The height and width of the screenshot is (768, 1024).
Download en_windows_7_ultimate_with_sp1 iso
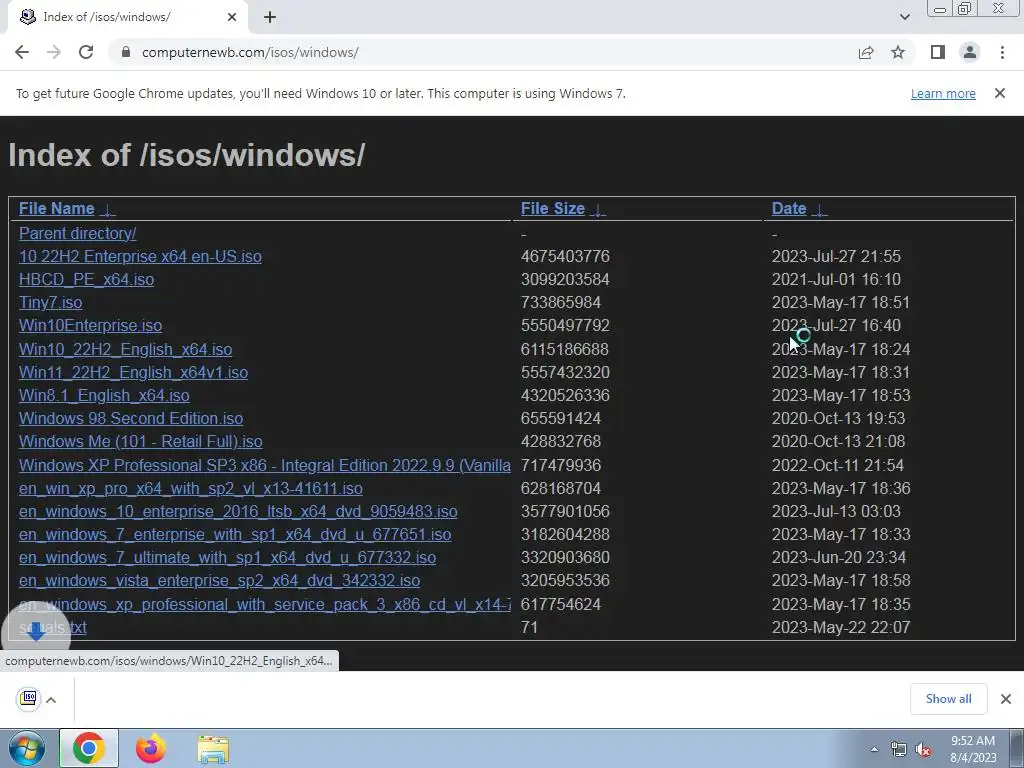(227, 557)
